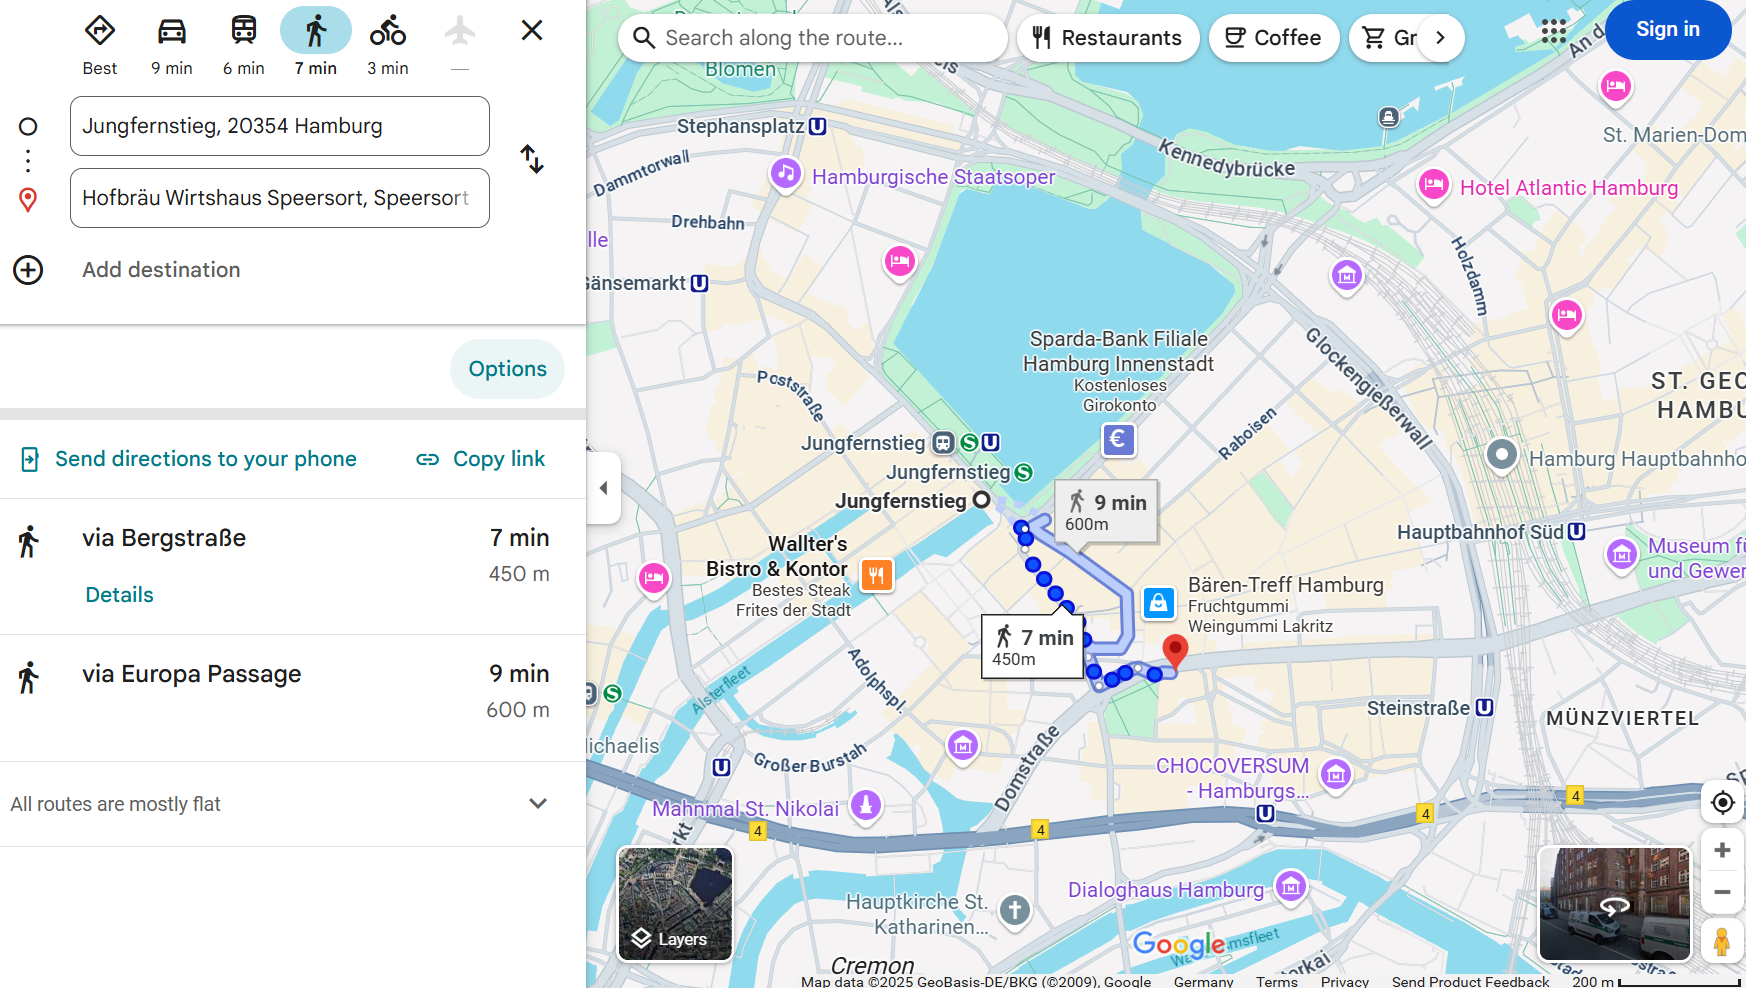Open the Street View thumbnail image
This screenshot has height=988, width=1746.
(x=1614, y=904)
